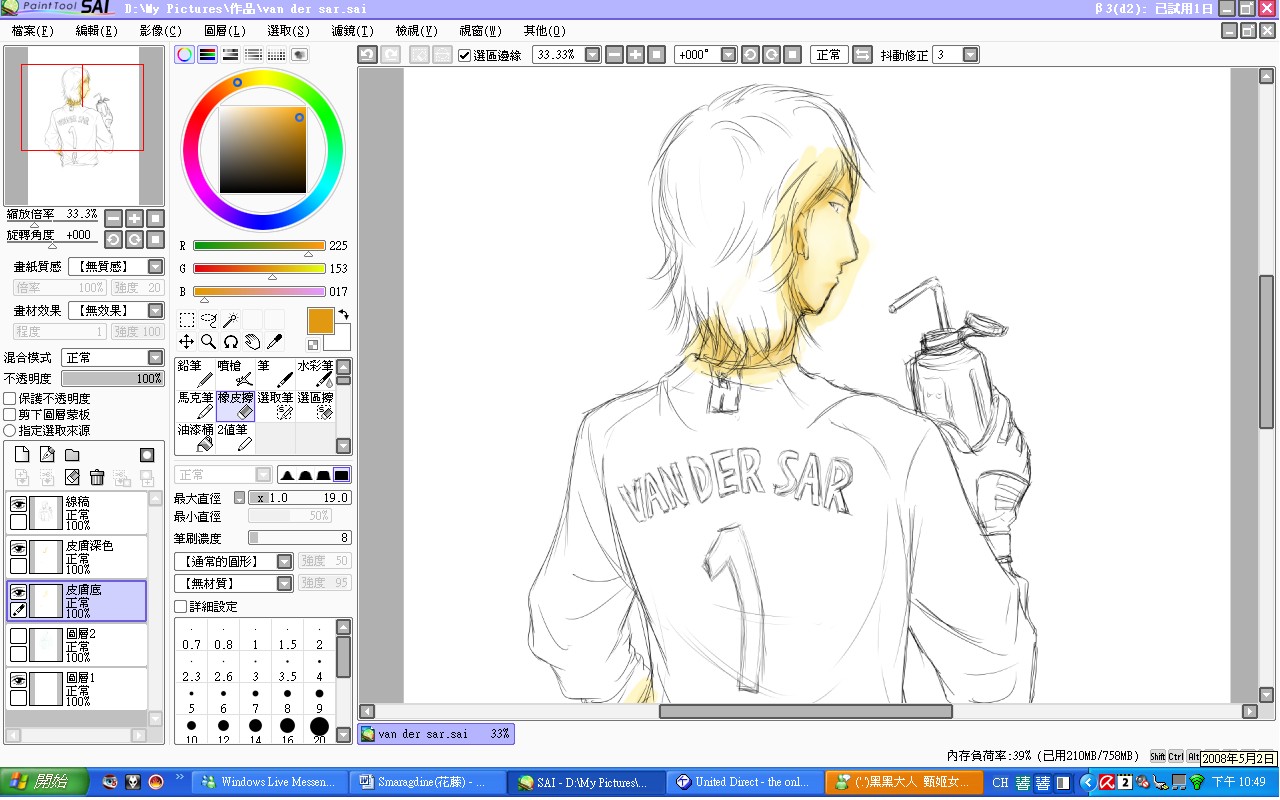
Task: Select the rotate view tool
Action: tap(230, 342)
